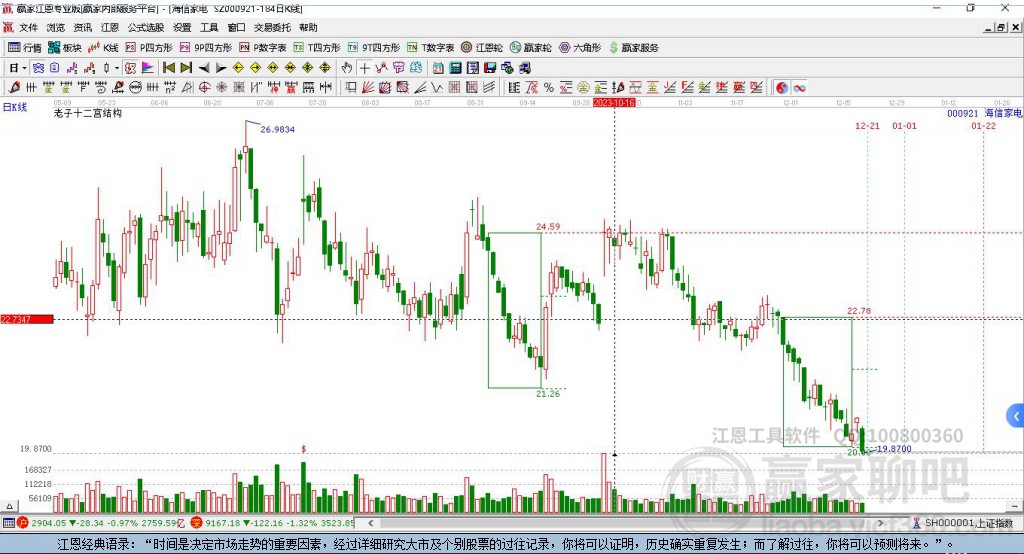Click the percent sign tool icon

point(549,88)
